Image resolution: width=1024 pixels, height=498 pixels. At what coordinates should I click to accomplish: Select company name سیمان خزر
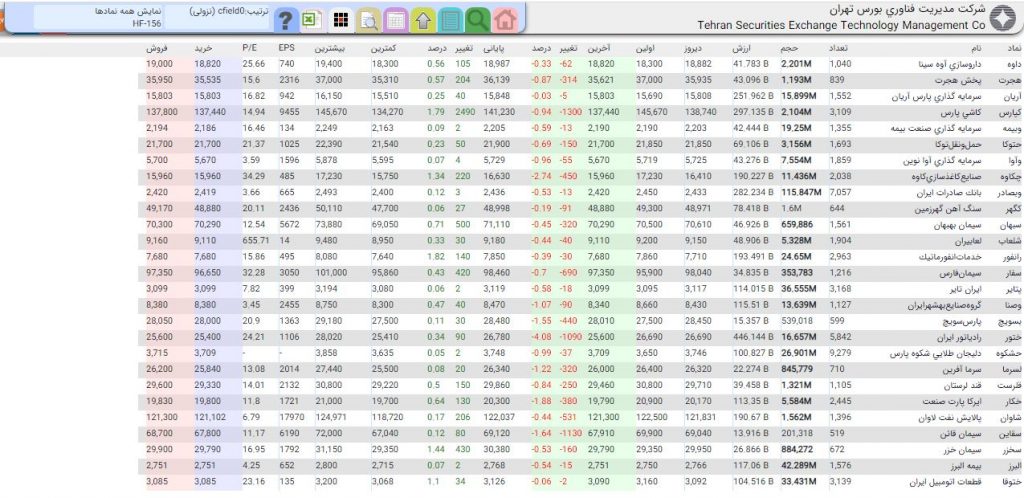(963, 450)
